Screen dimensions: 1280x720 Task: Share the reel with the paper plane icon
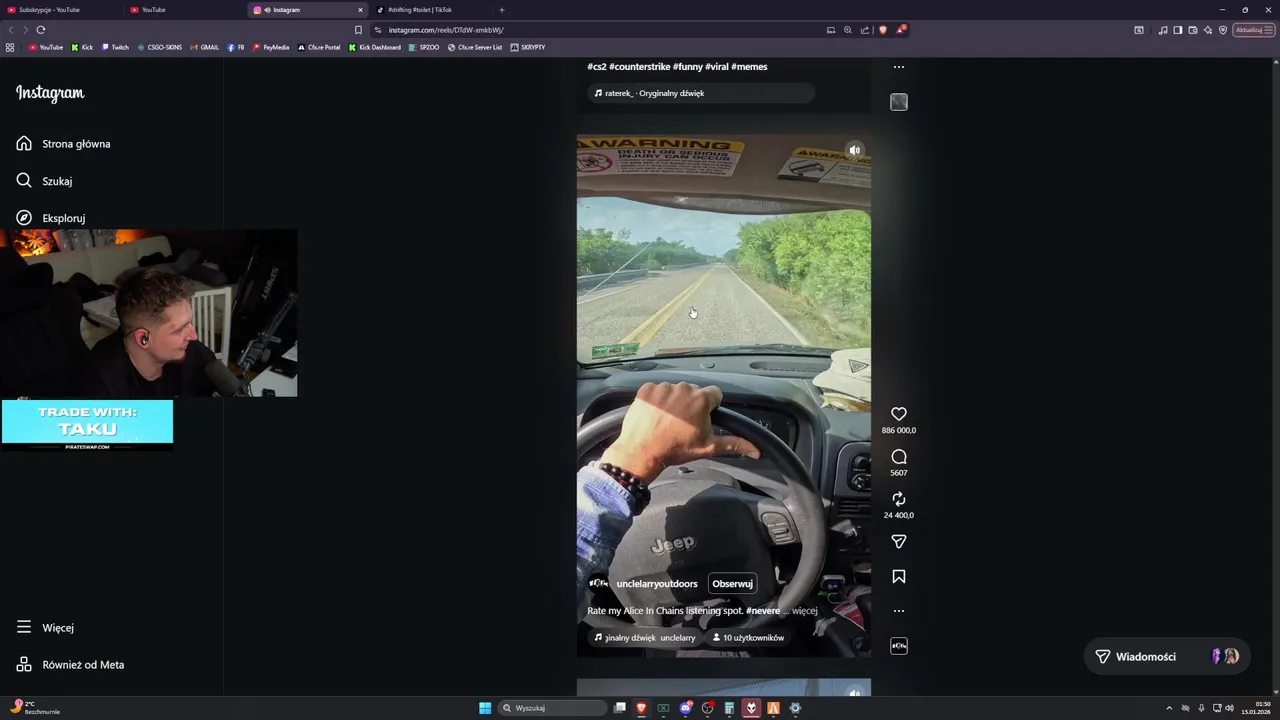pos(898,542)
